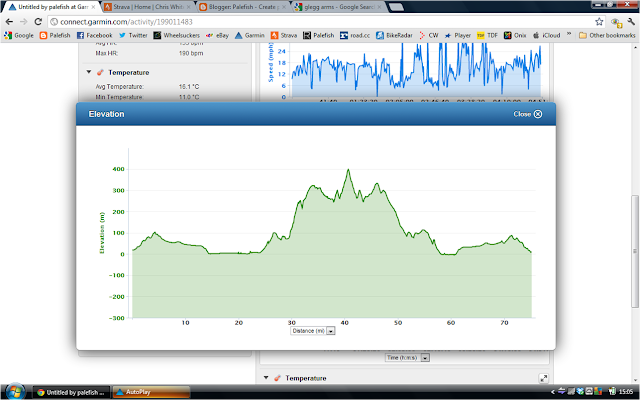
Task: Open the Facebook bookmark
Action: coord(94,36)
